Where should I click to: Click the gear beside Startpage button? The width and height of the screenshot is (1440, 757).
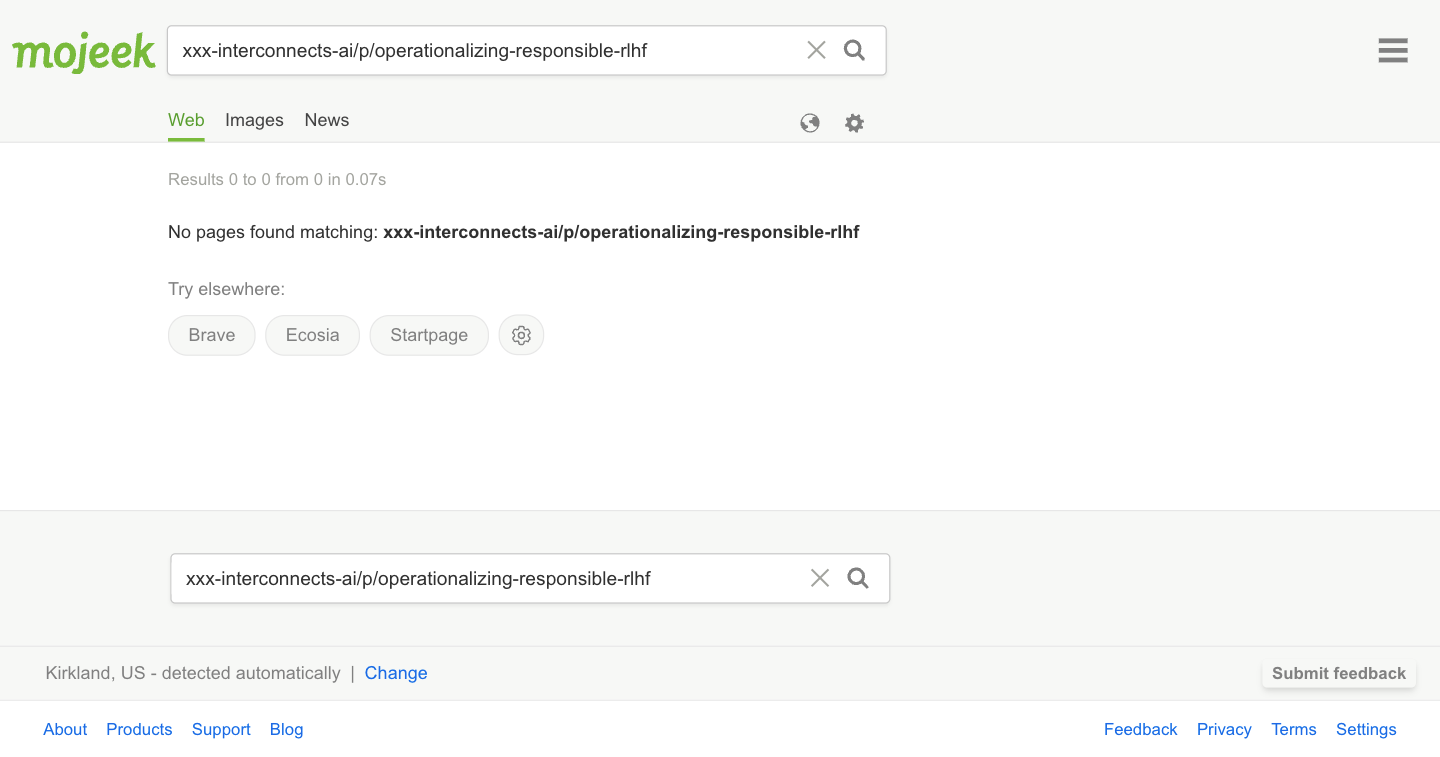(x=521, y=335)
